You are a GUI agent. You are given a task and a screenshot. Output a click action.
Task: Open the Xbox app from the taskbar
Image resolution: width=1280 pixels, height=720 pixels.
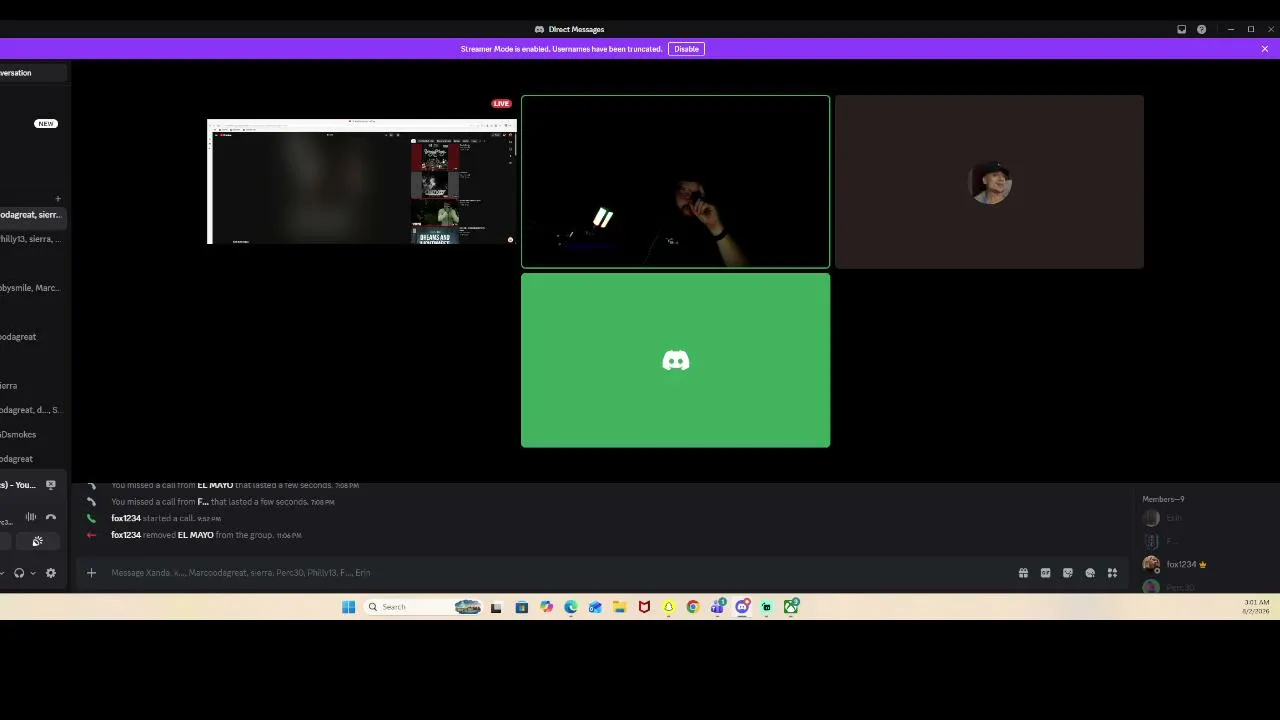(x=791, y=607)
